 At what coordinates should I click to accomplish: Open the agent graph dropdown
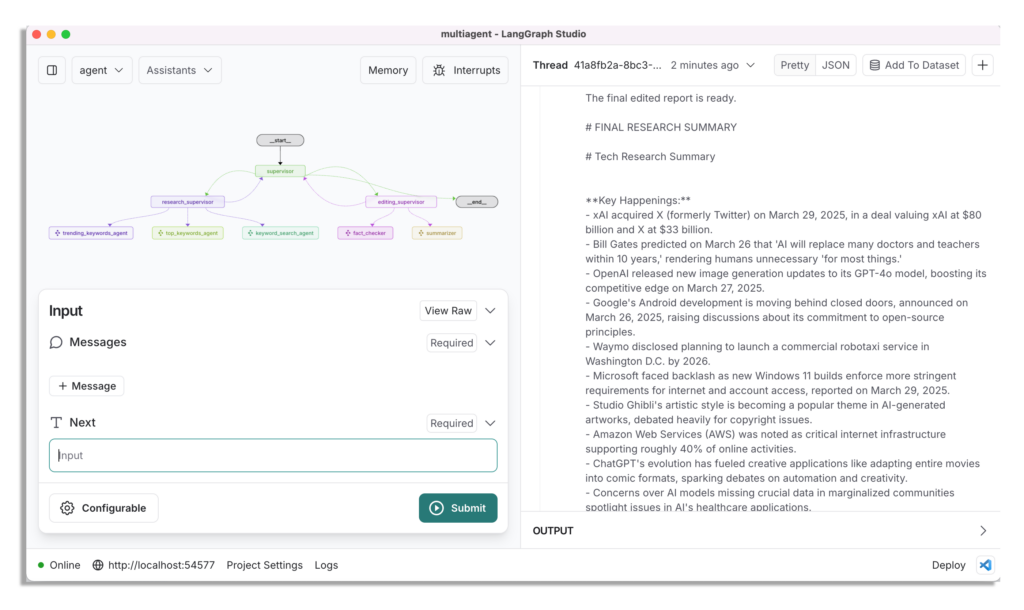click(102, 70)
